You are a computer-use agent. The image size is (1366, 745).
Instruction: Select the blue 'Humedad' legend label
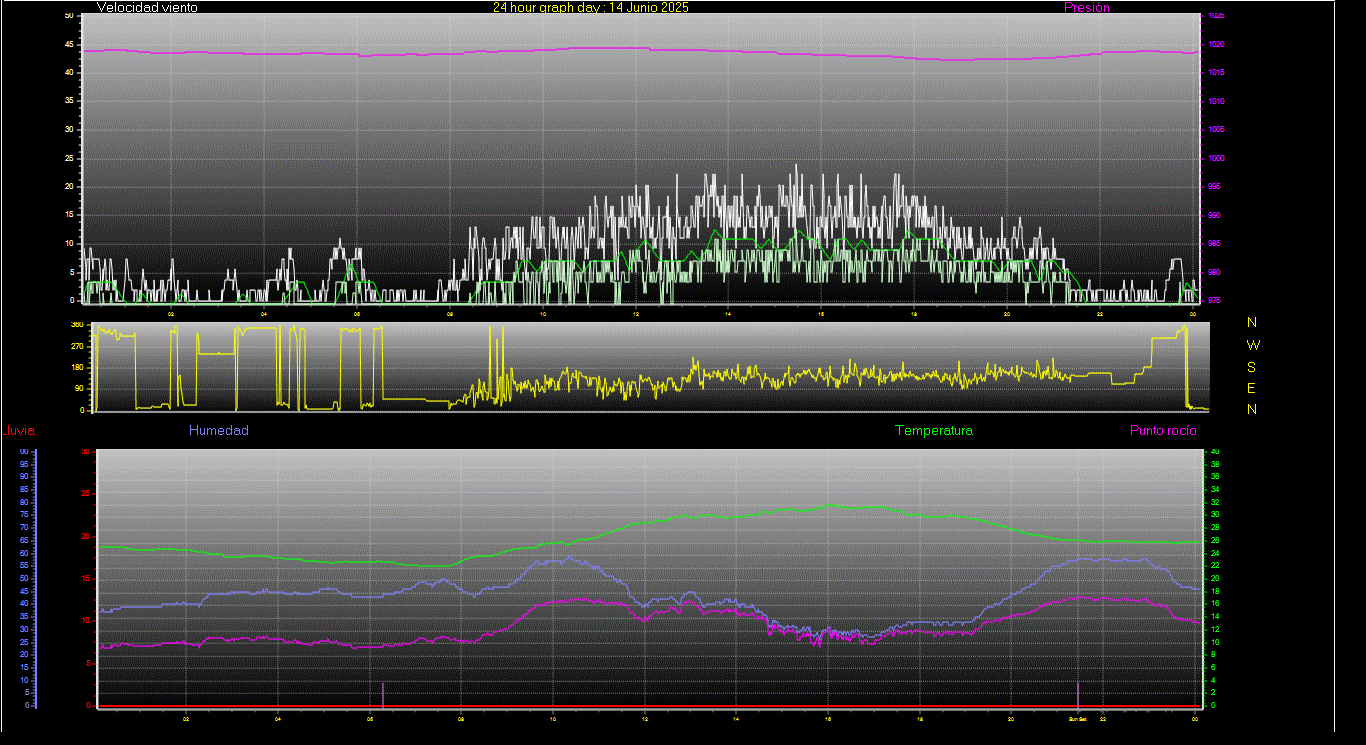click(x=218, y=430)
